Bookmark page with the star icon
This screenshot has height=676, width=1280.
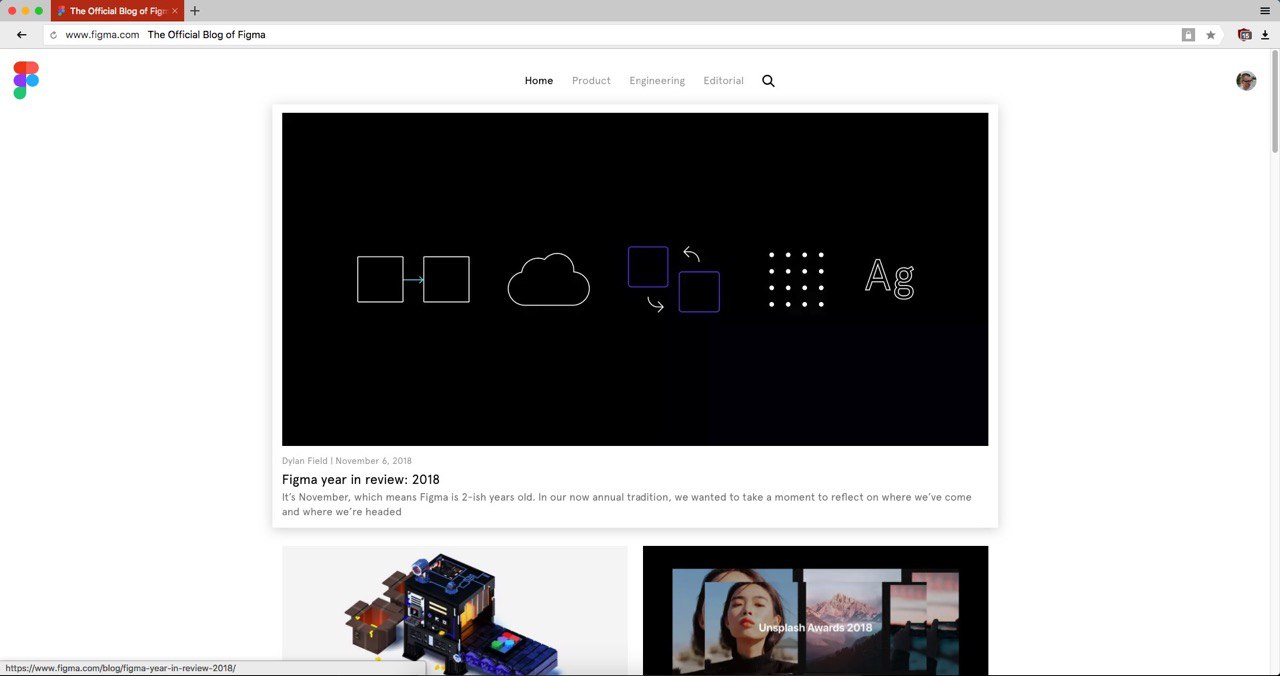[1211, 35]
